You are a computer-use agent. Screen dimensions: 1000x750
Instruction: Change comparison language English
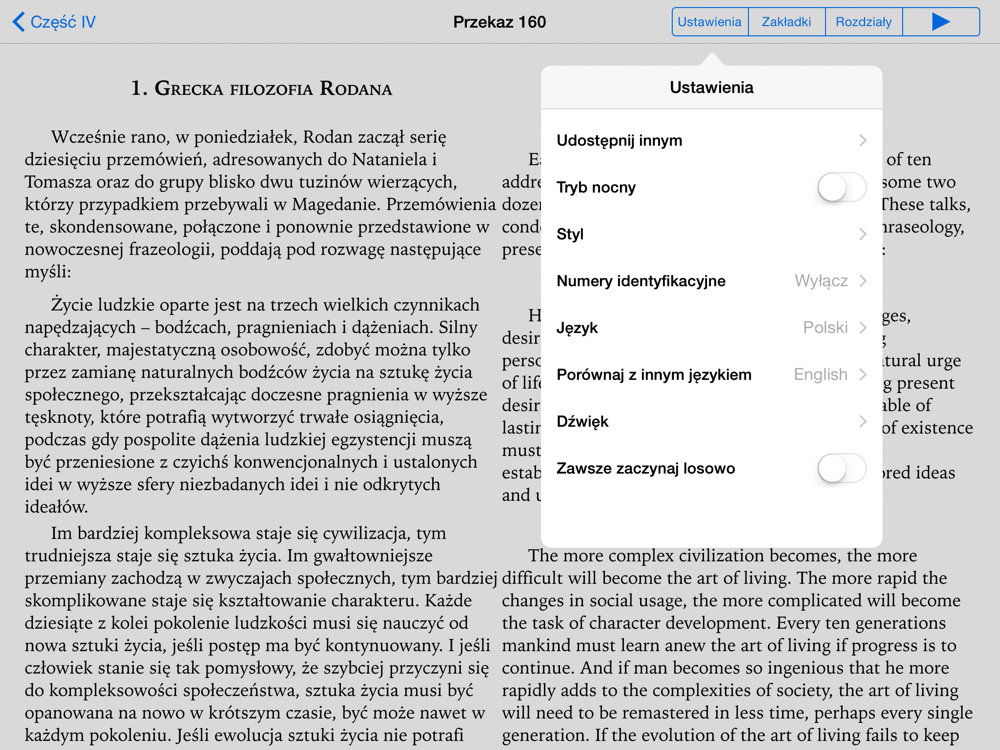pyautogui.click(x=820, y=375)
